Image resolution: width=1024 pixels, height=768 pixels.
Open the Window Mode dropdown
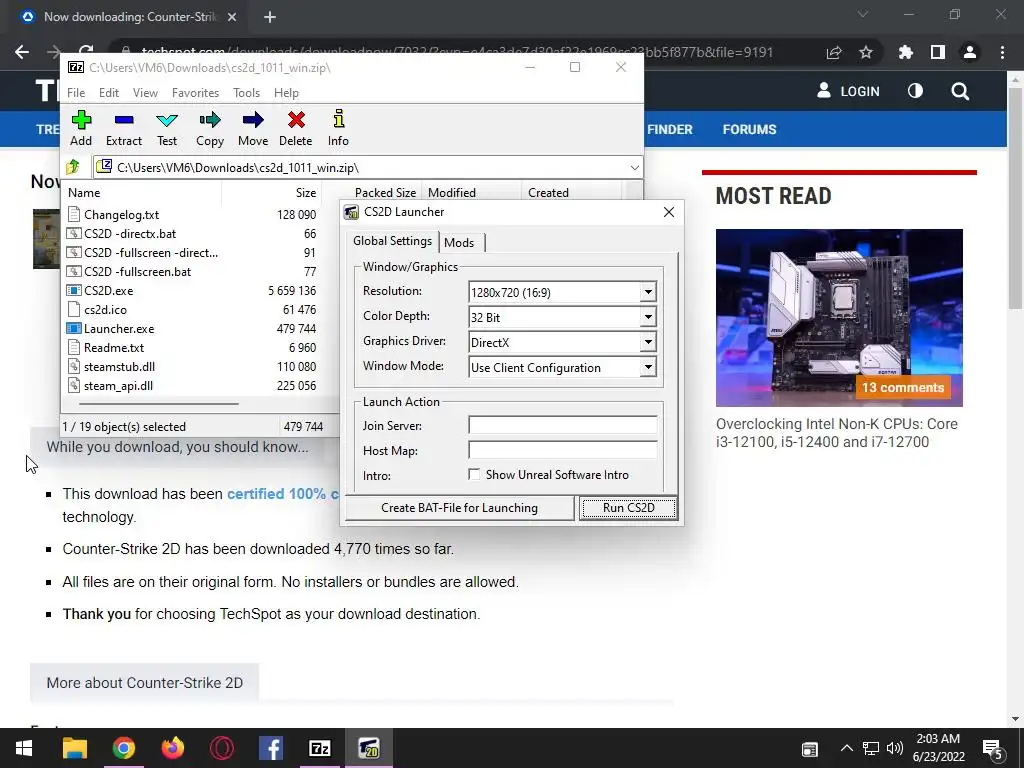pyautogui.click(x=648, y=367)
